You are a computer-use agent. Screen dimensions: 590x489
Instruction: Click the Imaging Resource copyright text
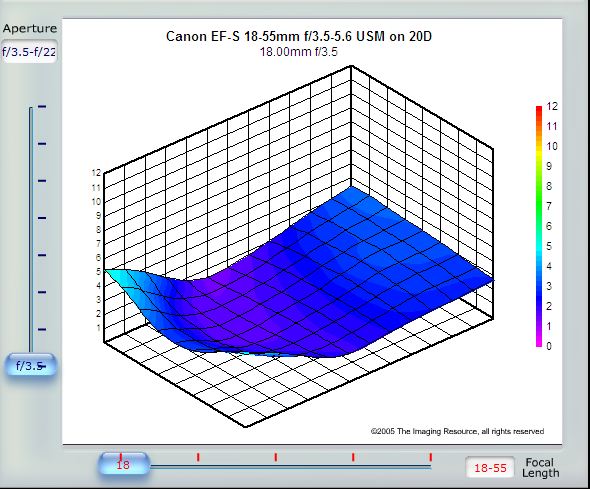click(x=457, y=431)
